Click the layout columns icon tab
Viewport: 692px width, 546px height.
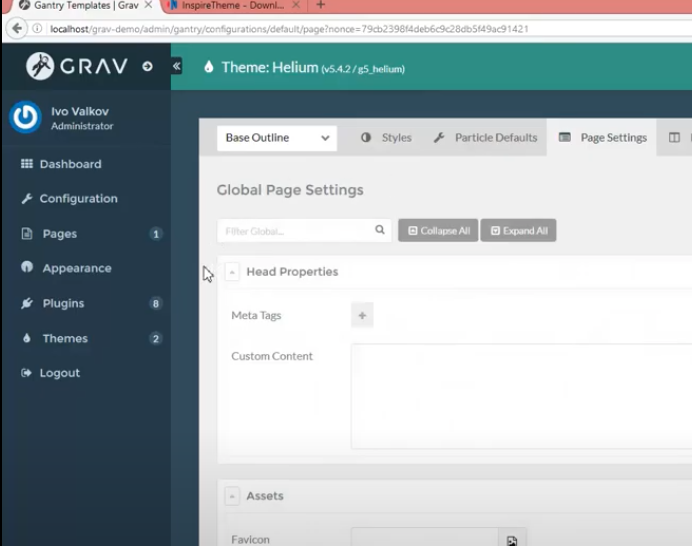click(674, 138)
